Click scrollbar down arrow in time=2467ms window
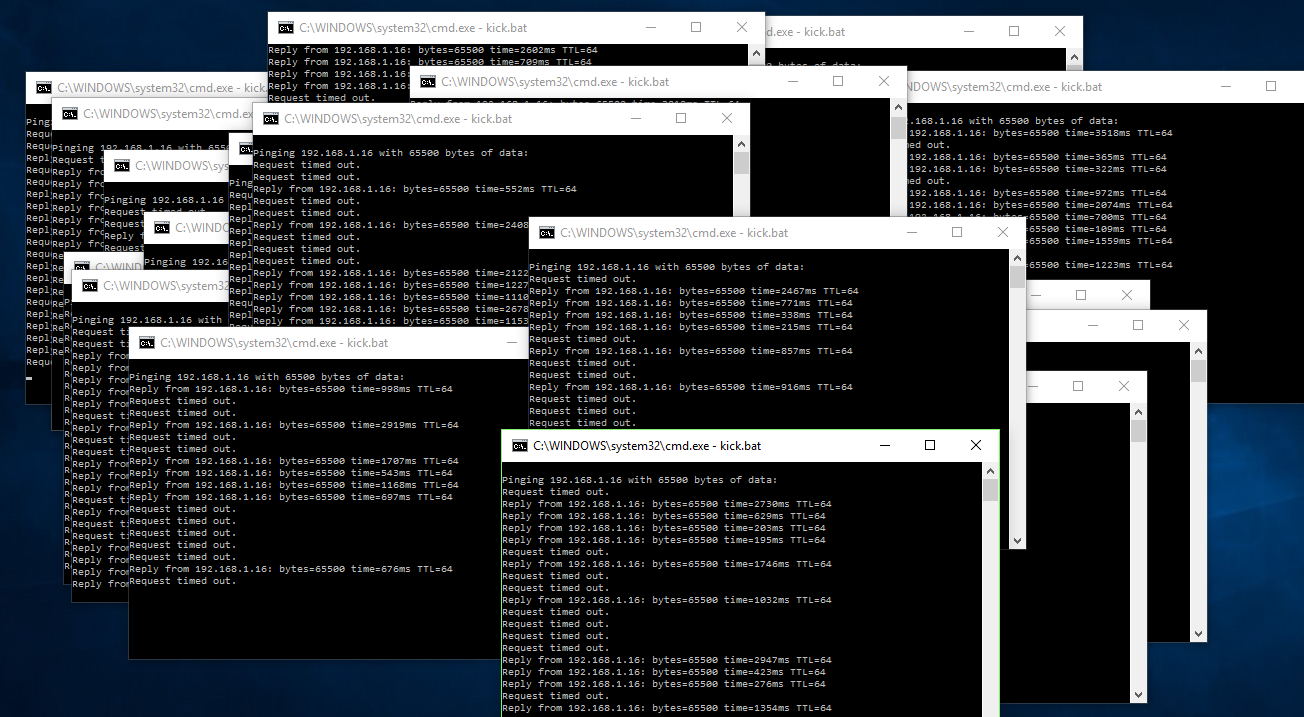The width and height of the screenshot is (1304, 717). pos(1017,540)
